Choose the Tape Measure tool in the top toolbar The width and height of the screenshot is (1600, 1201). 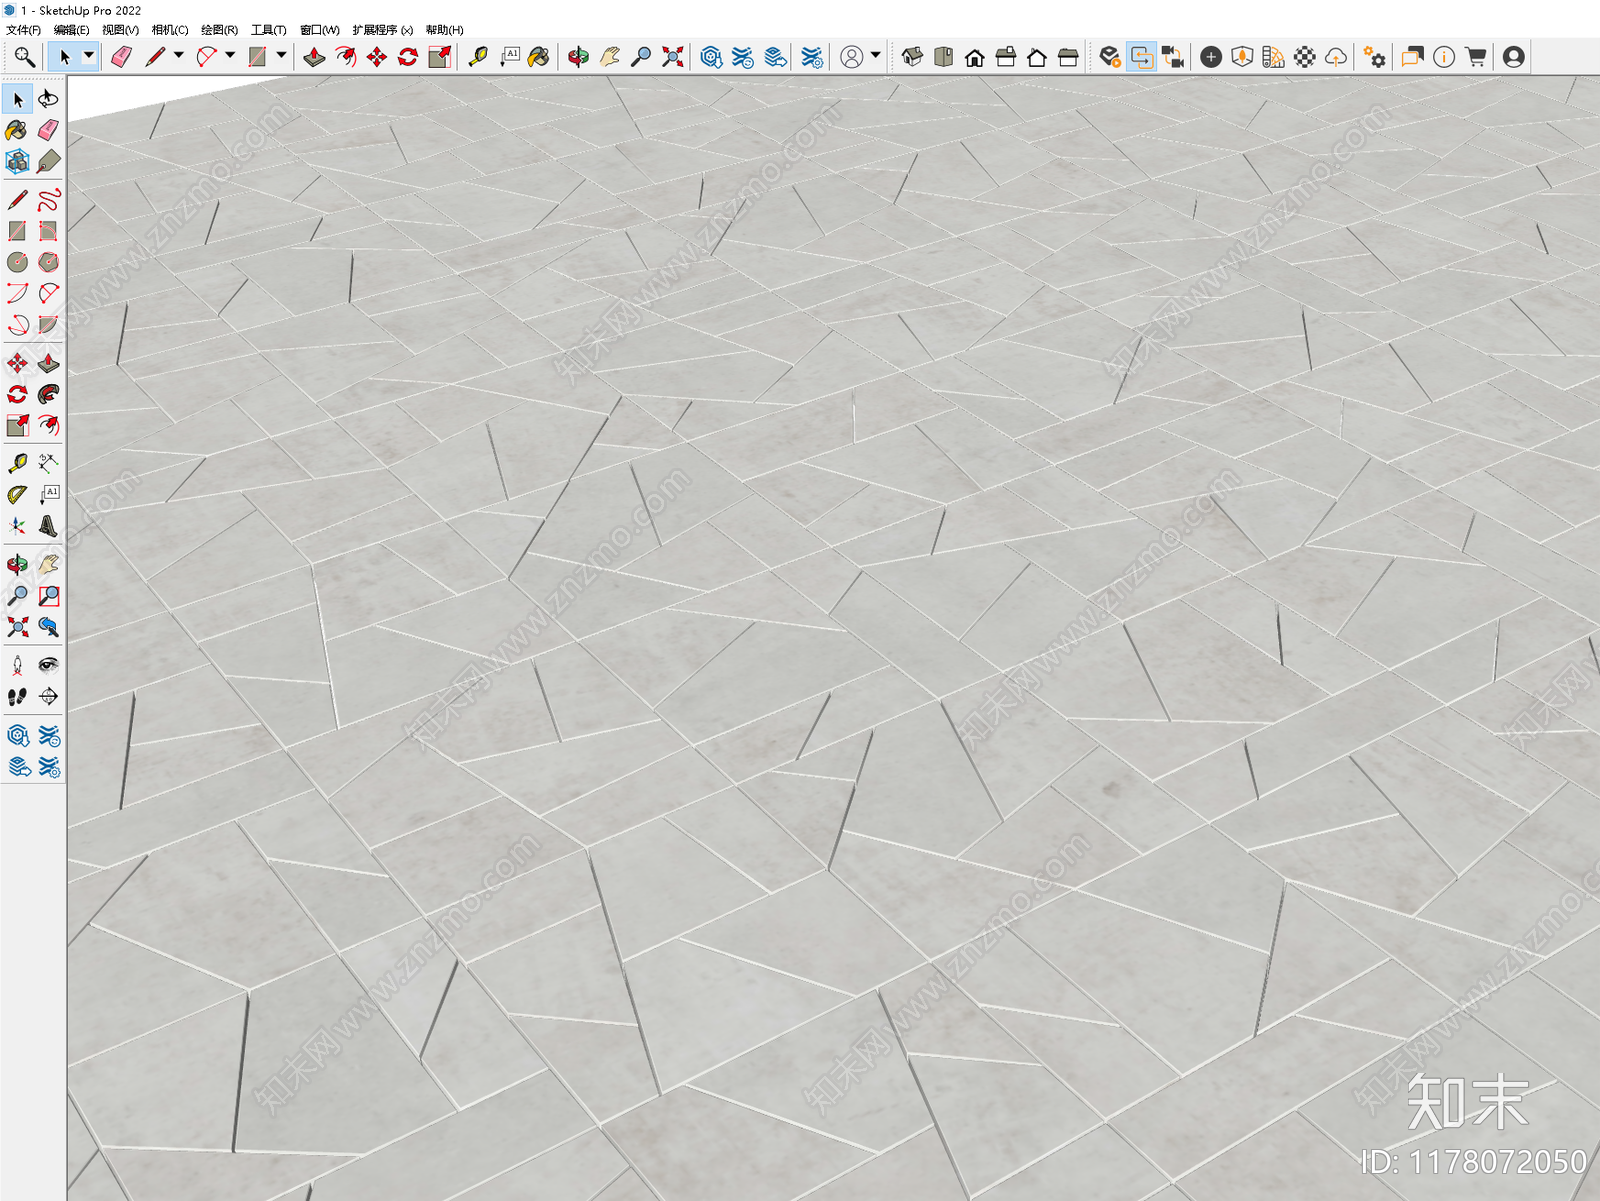(477, 57)
